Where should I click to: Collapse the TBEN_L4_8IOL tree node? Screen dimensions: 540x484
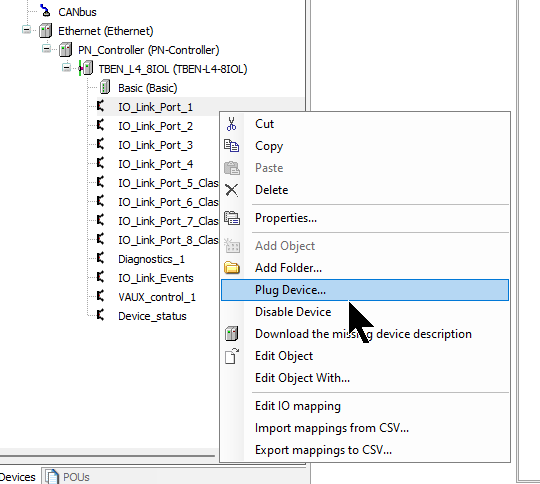[66, 68]
